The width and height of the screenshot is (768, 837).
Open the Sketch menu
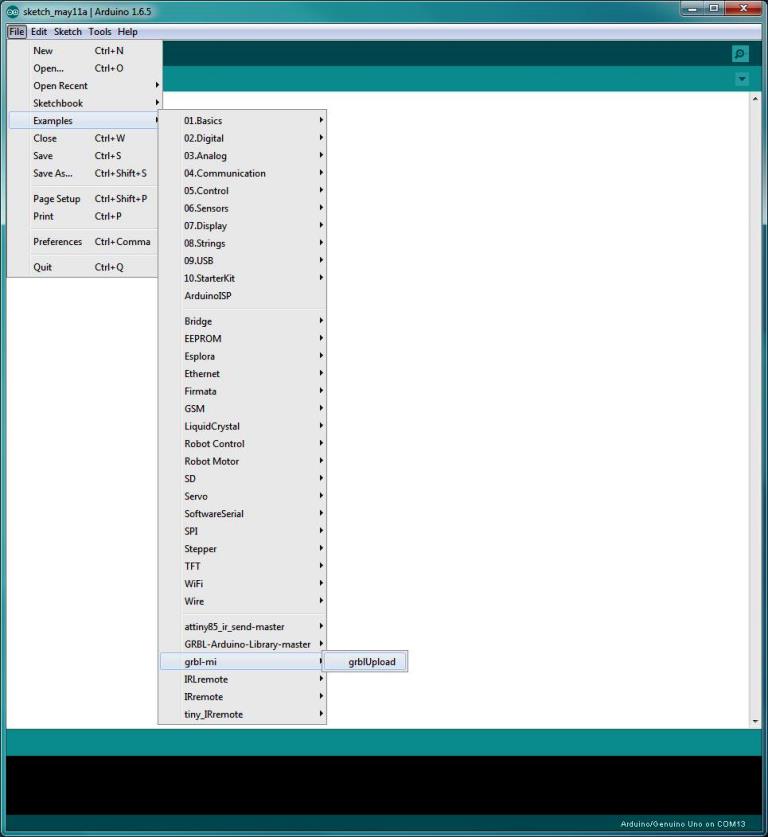click(x=68, y=31)
